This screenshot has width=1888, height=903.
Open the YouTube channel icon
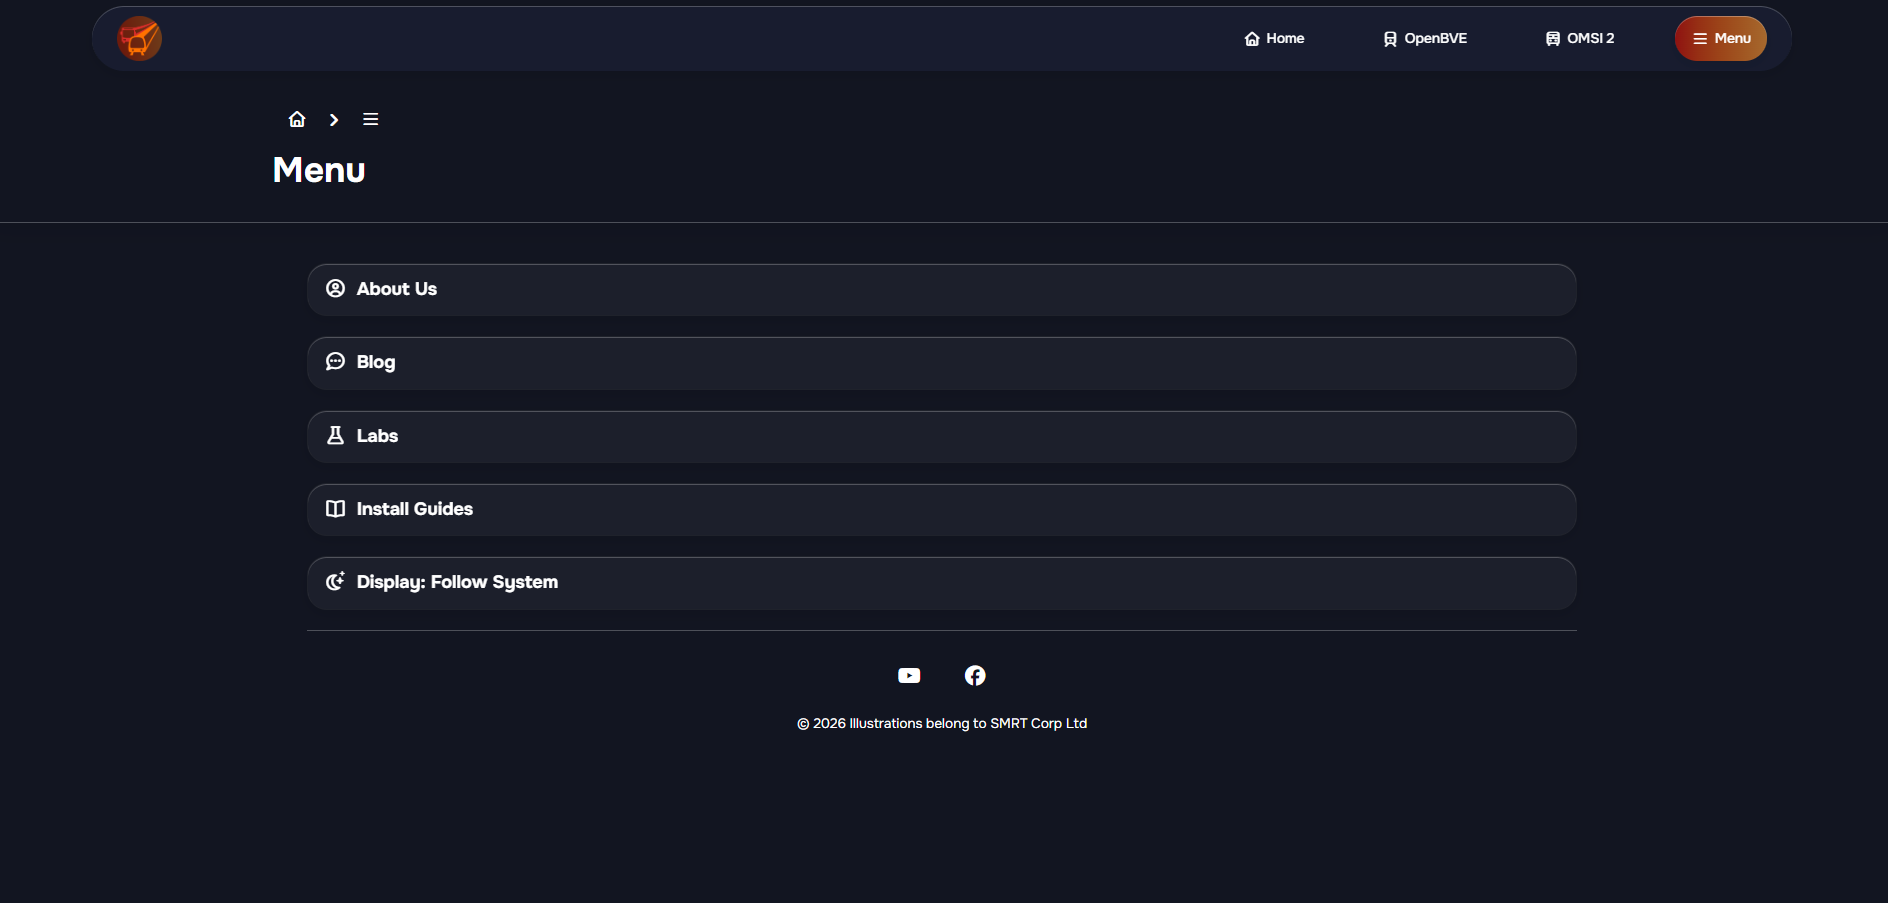pyautogui.click(x=909, y=676)
